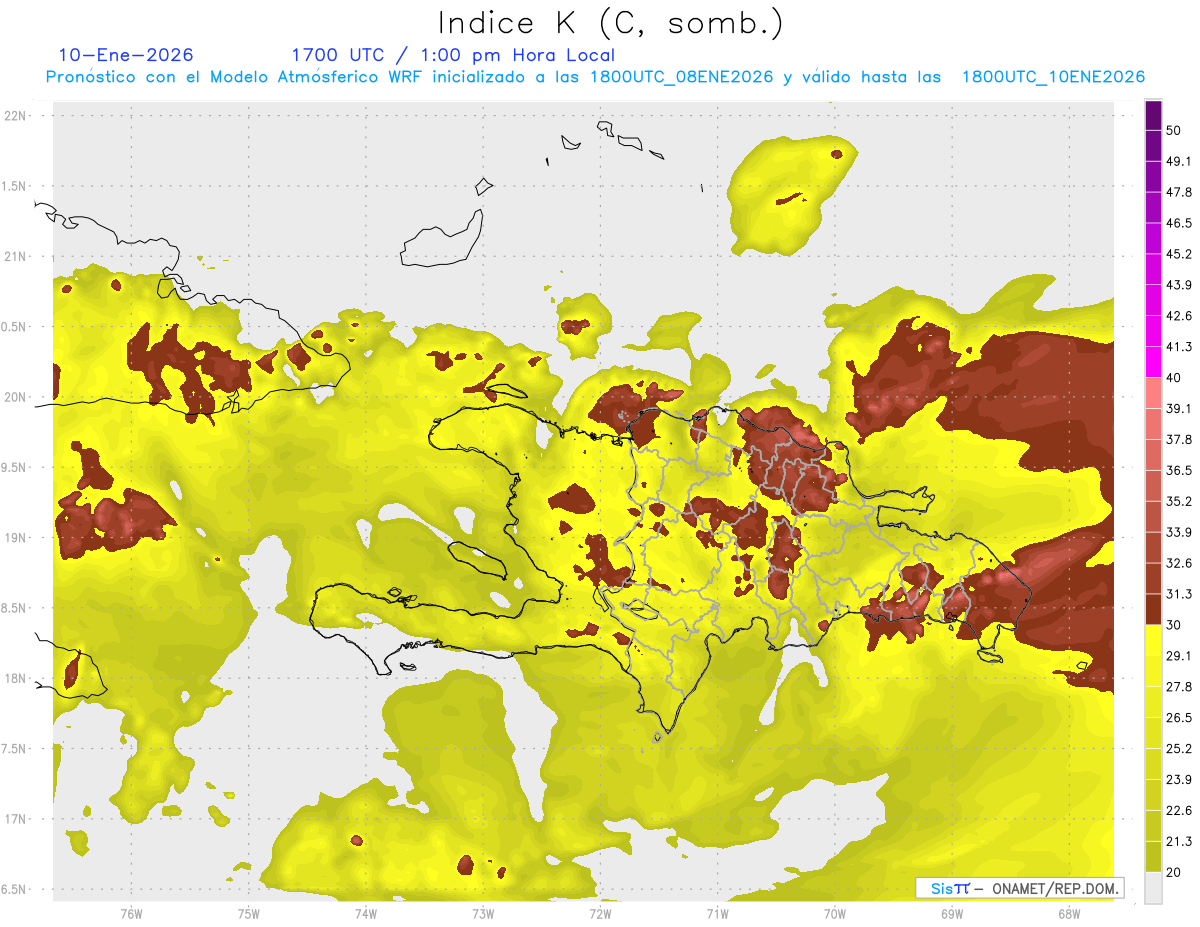Click the colorbar value "29.1"
Image resolution: width=1200 pixels, height=927 pixels.
(x=1179, y=655)
